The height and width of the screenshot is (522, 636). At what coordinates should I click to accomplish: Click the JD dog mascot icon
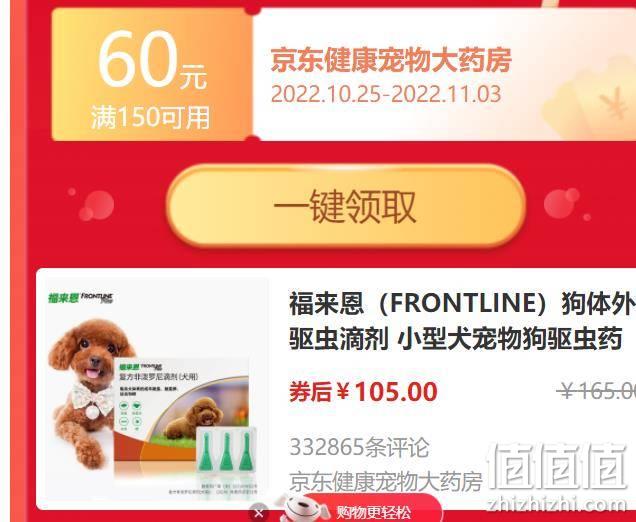tap(302, 508)
